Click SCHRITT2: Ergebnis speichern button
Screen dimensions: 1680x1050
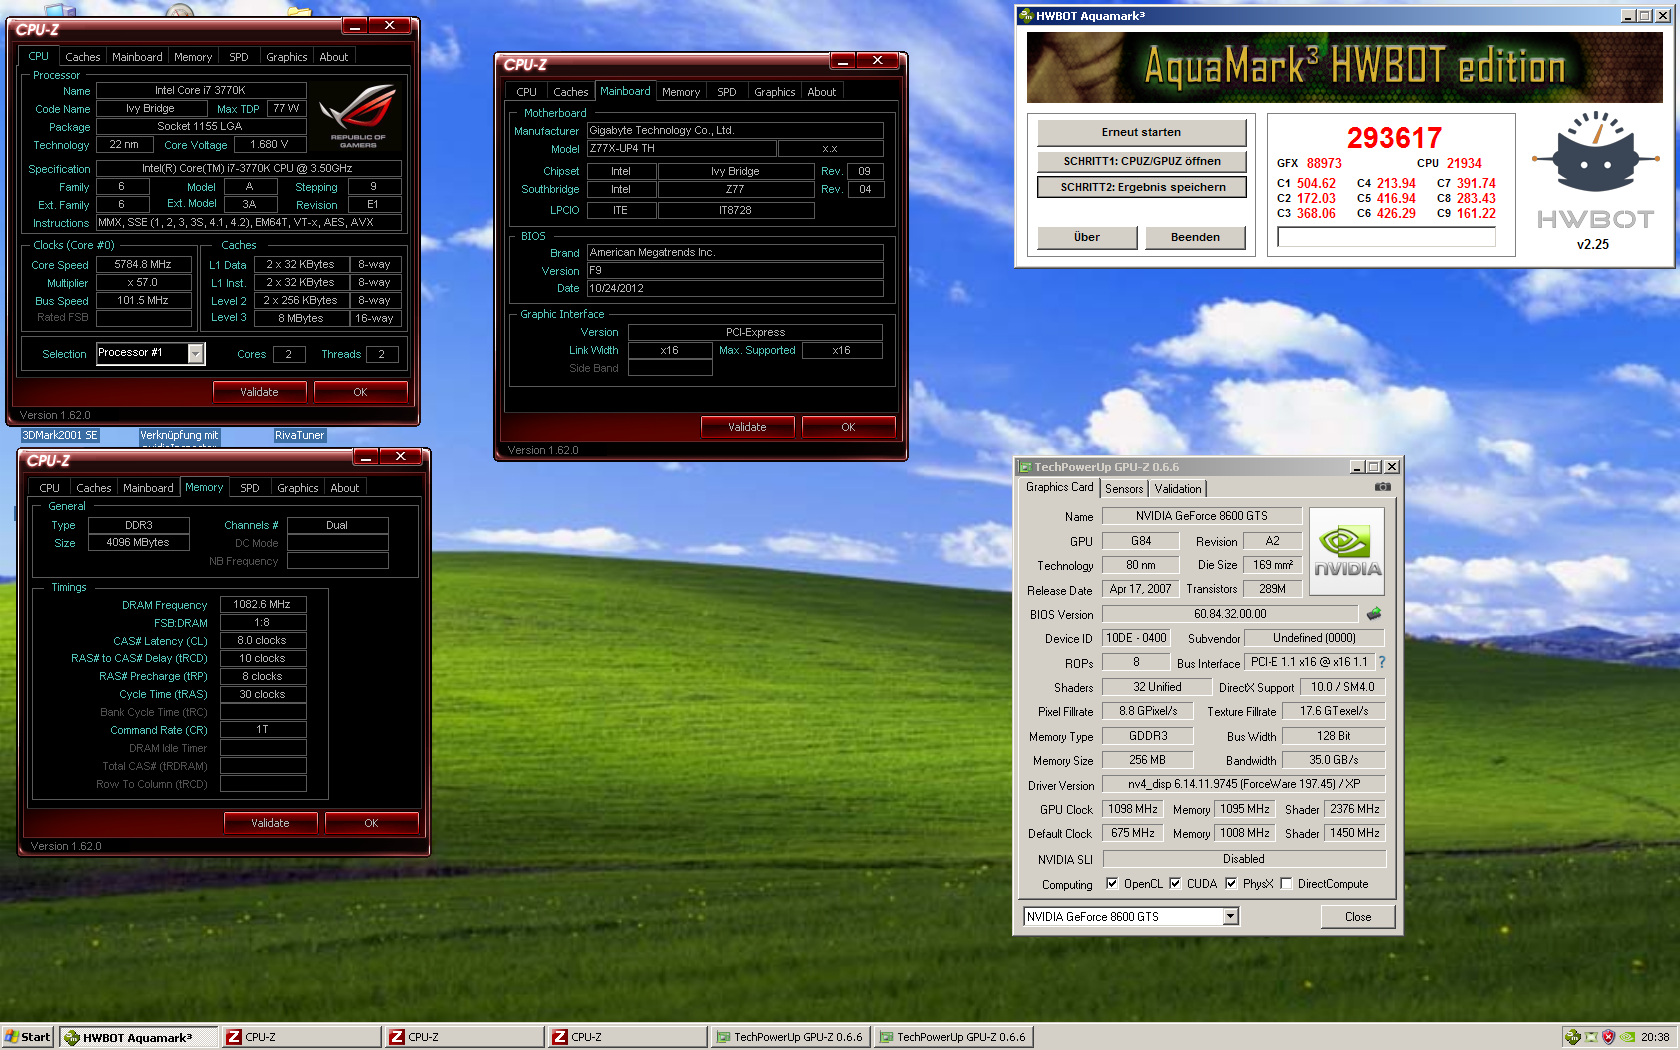[1141, 187]
